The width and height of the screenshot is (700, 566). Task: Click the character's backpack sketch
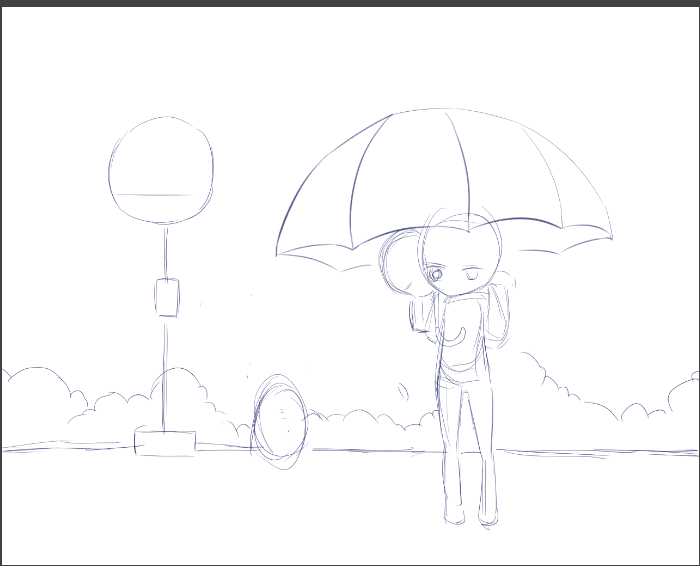click(x=498, y=312)
